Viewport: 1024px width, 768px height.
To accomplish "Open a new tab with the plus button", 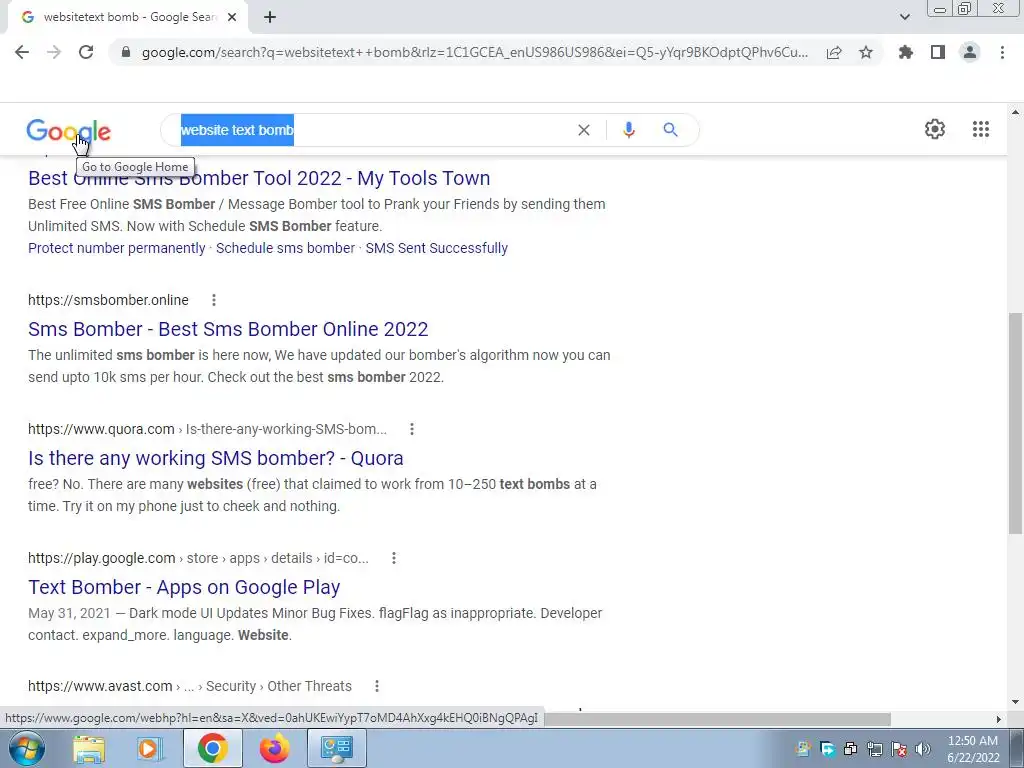I will click(x=270, y=17).
